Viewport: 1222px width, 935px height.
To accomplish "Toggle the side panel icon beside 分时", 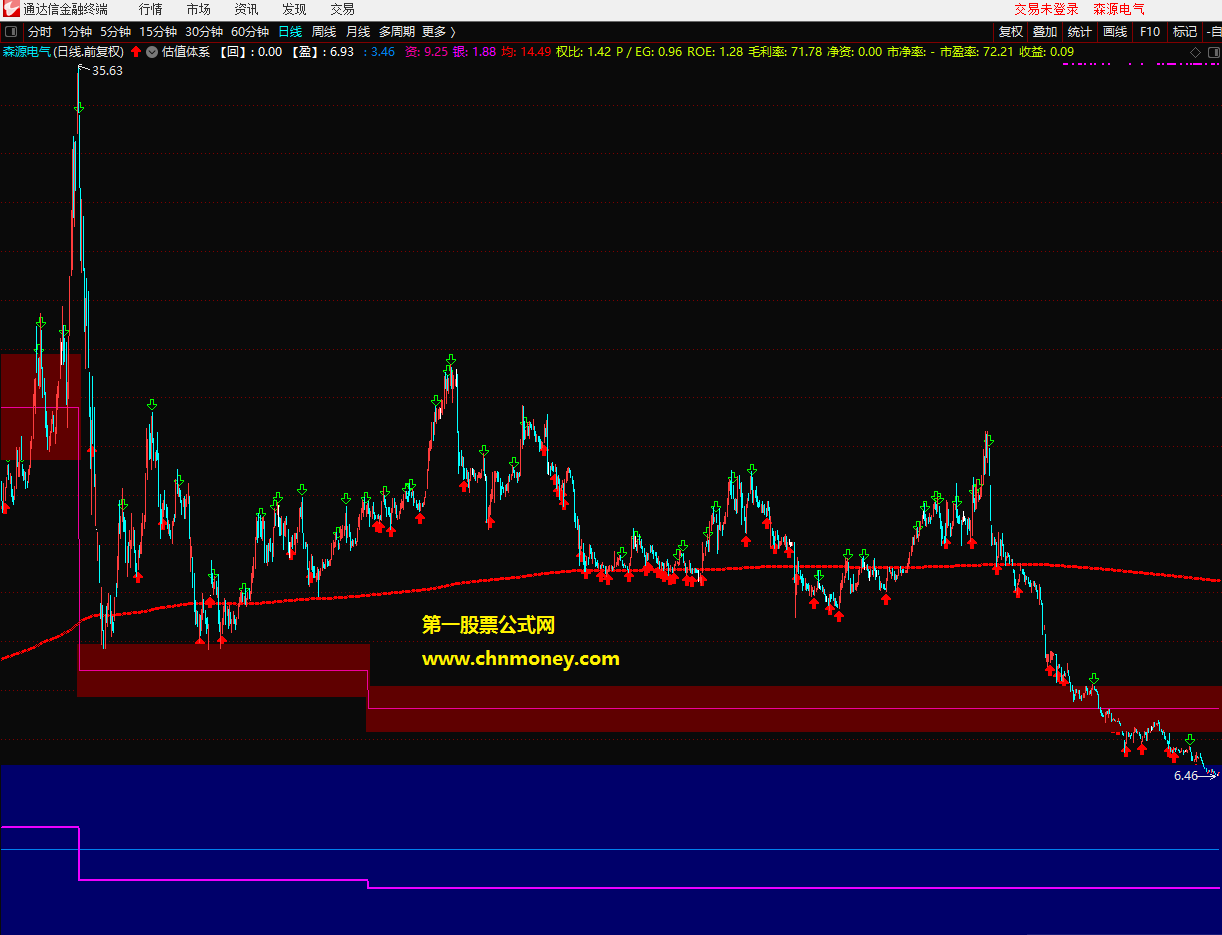I will pos(11,32).
